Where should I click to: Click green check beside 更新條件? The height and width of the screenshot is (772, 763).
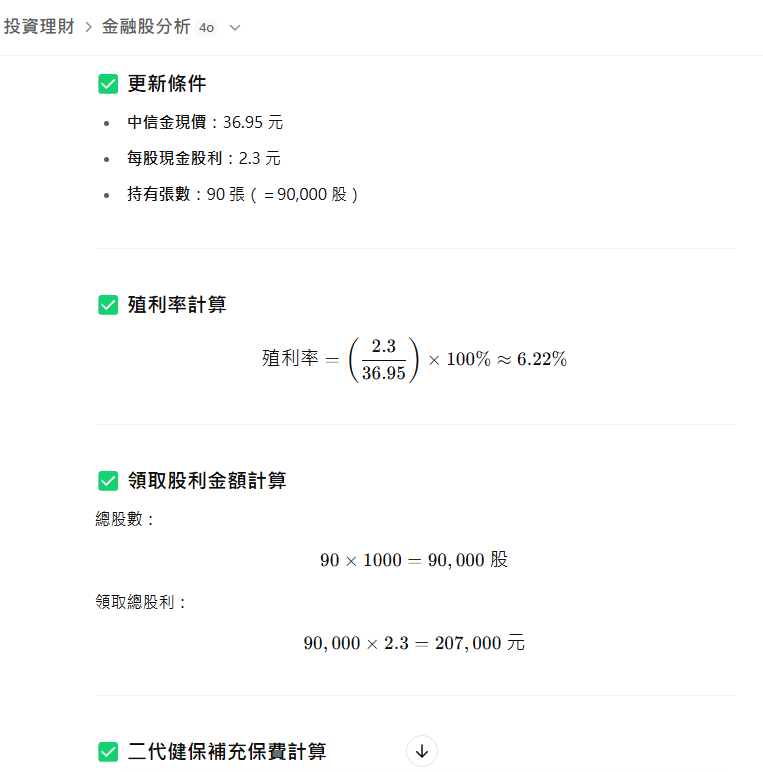point(108,84)
